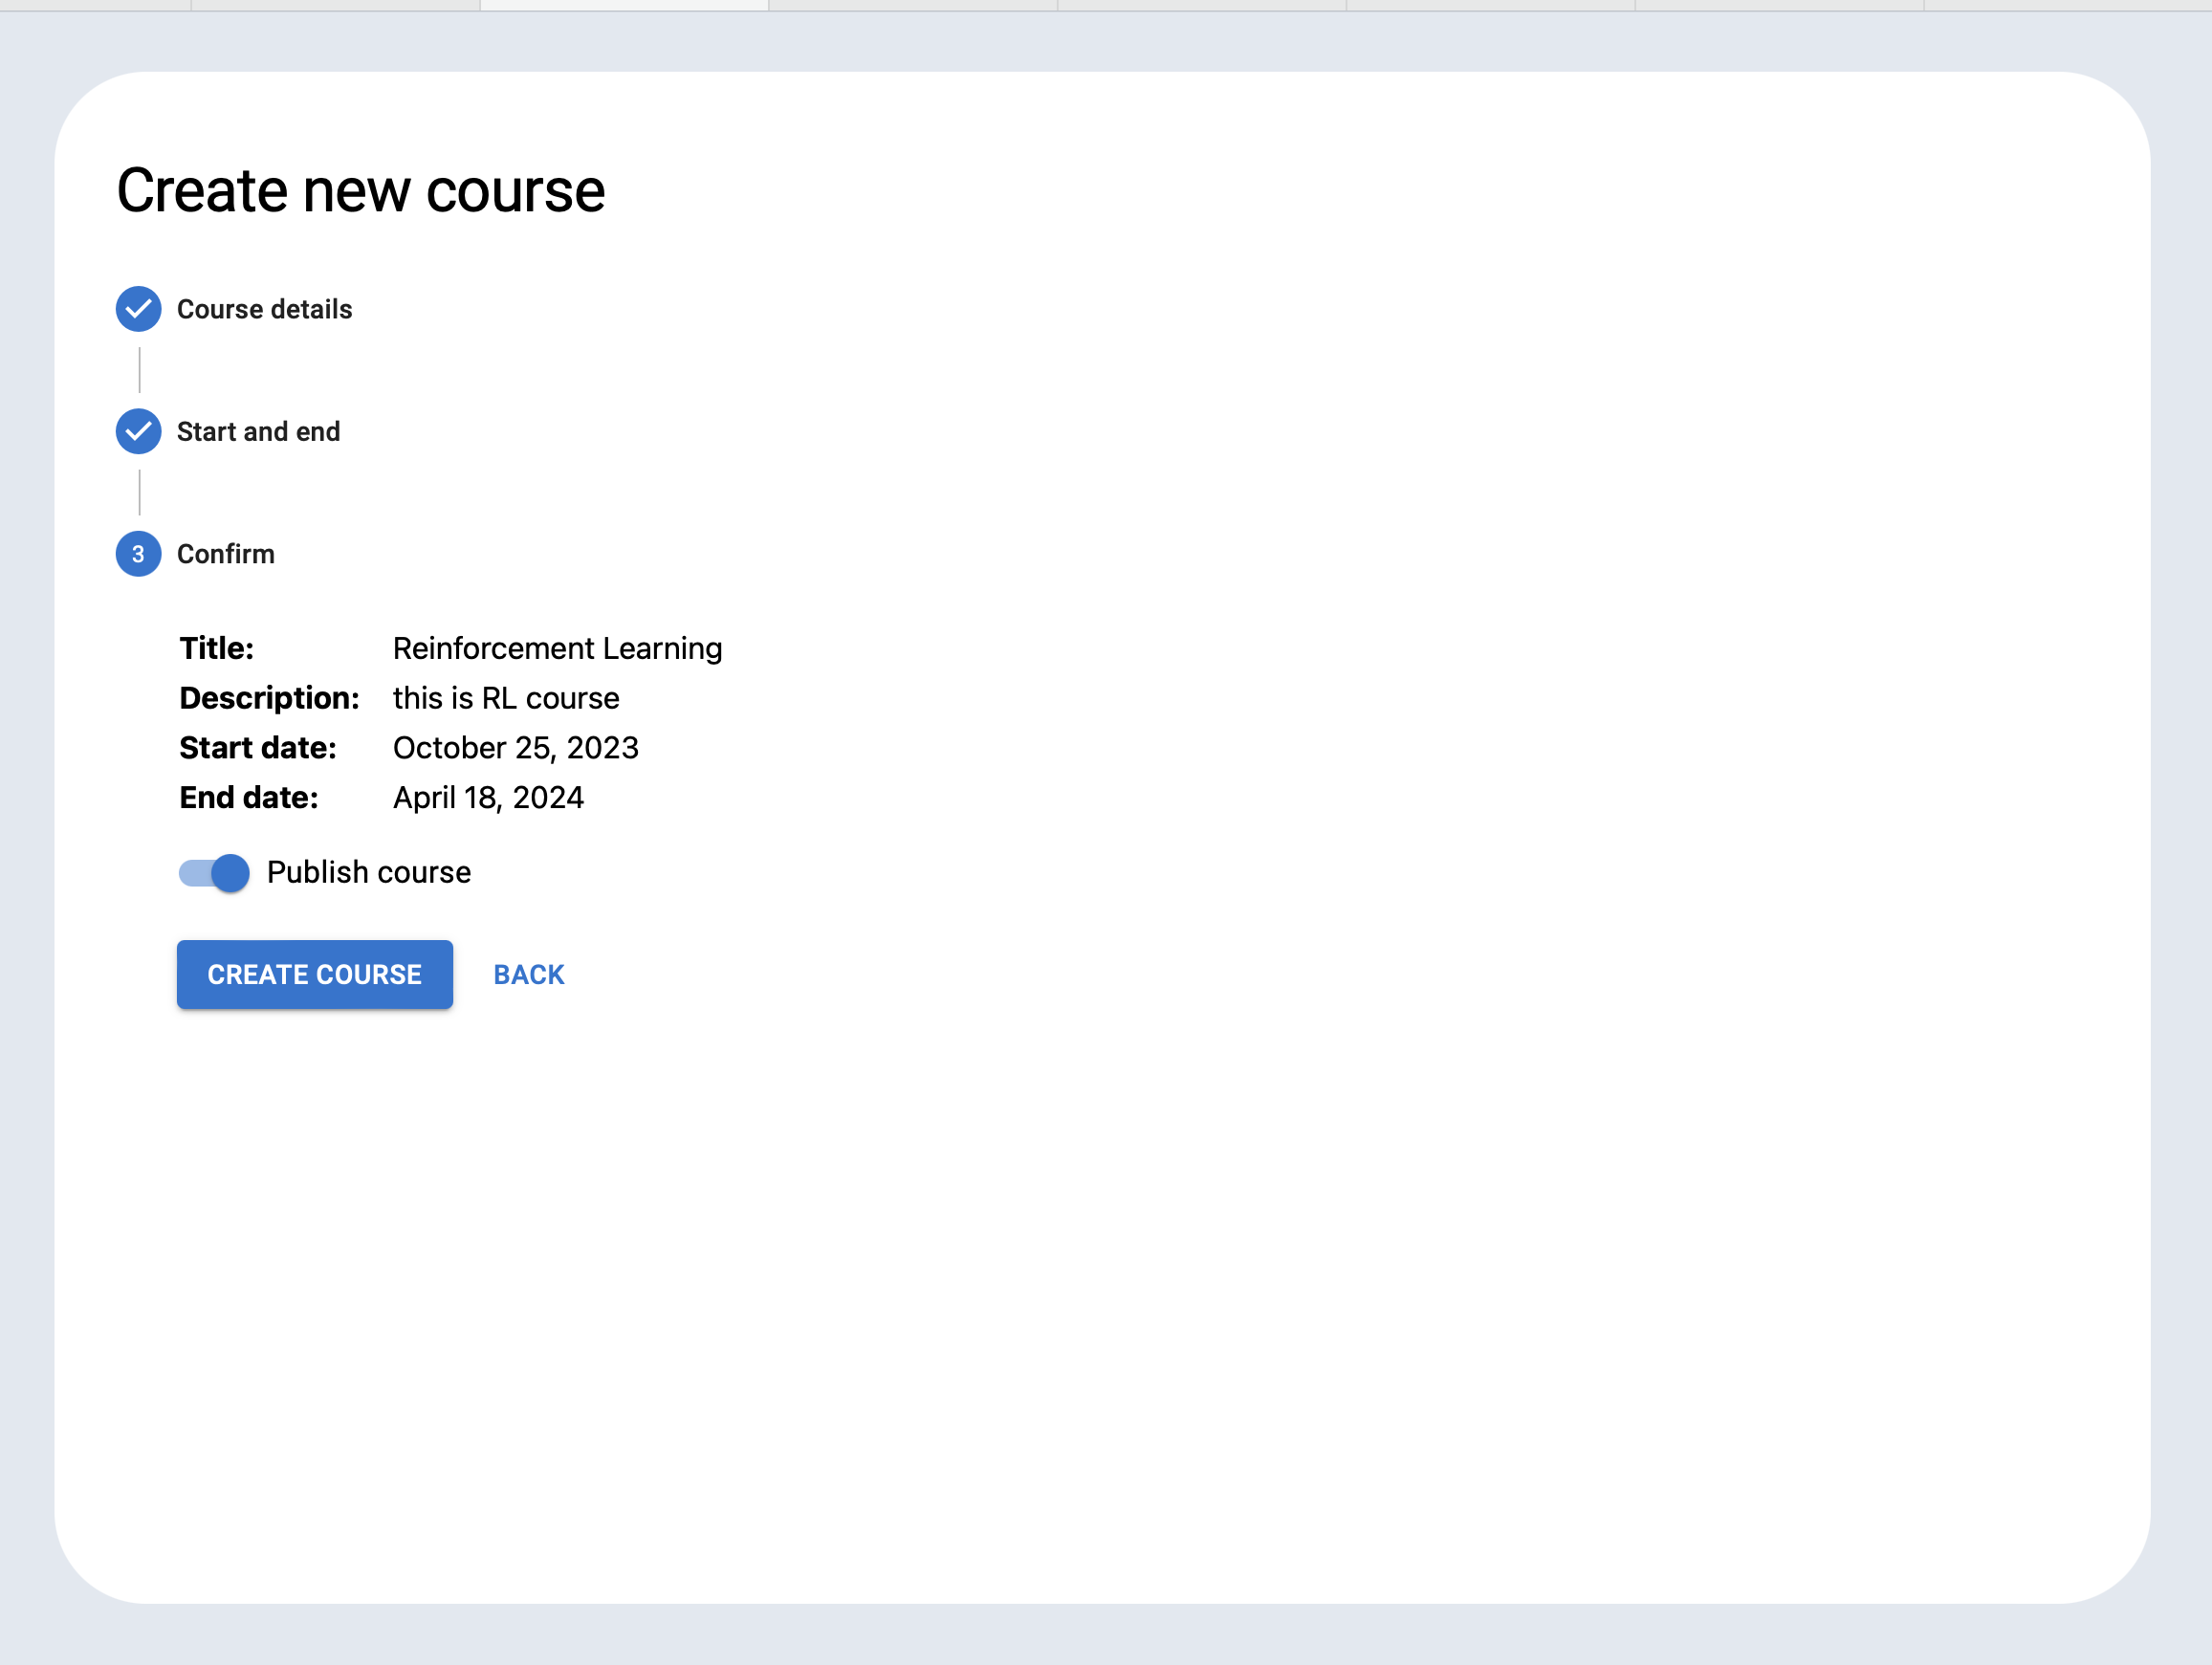Click the 'Create new course' heading
The height and width of the screenshot is (1665, 2212).
pos(361,191)
